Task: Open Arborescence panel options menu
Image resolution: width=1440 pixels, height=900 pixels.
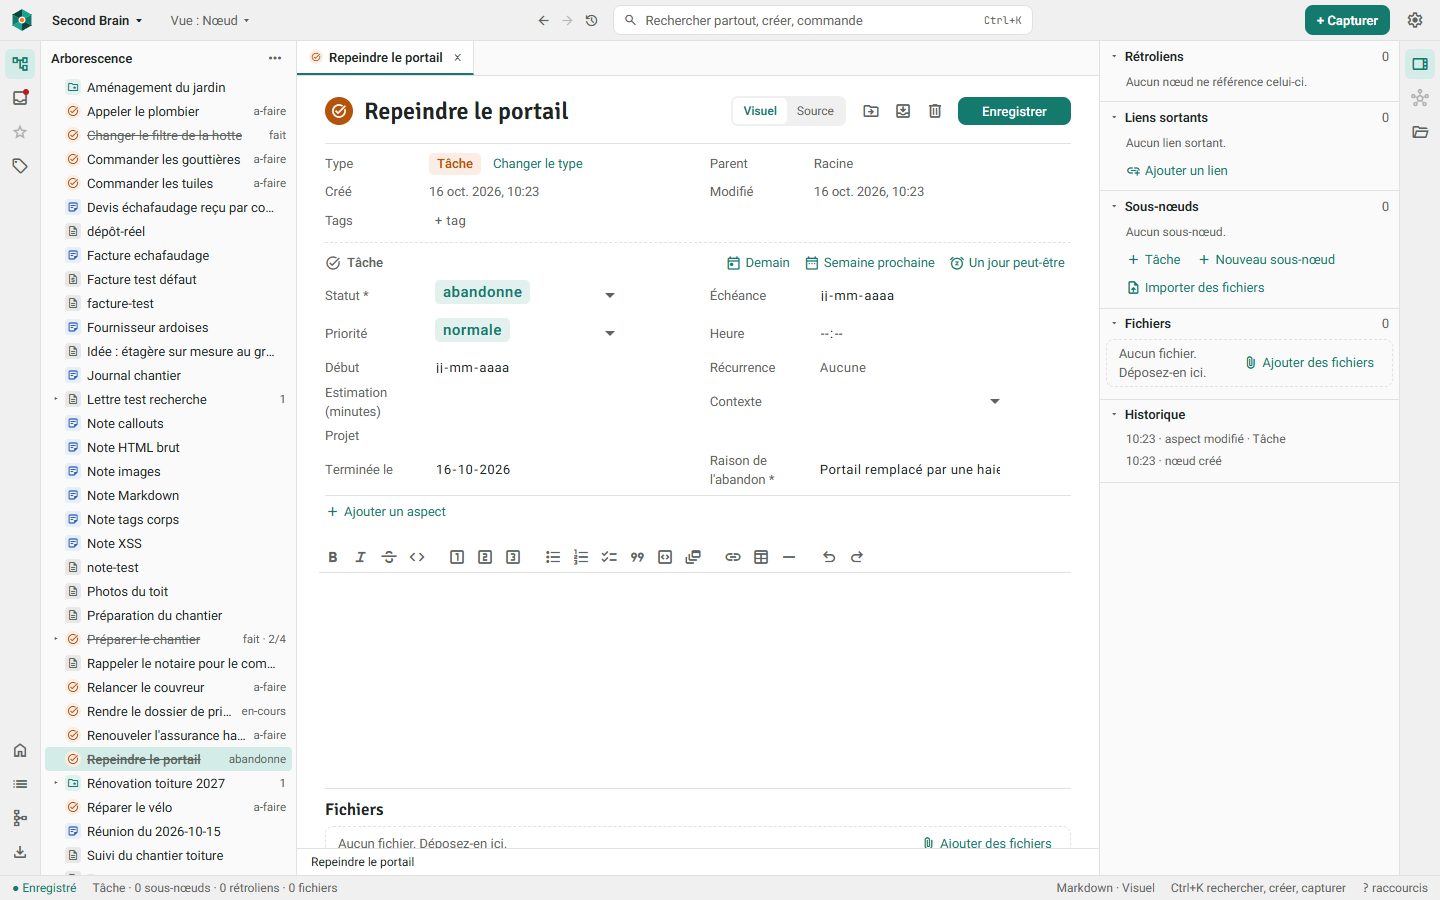Action: pos(275,58)
